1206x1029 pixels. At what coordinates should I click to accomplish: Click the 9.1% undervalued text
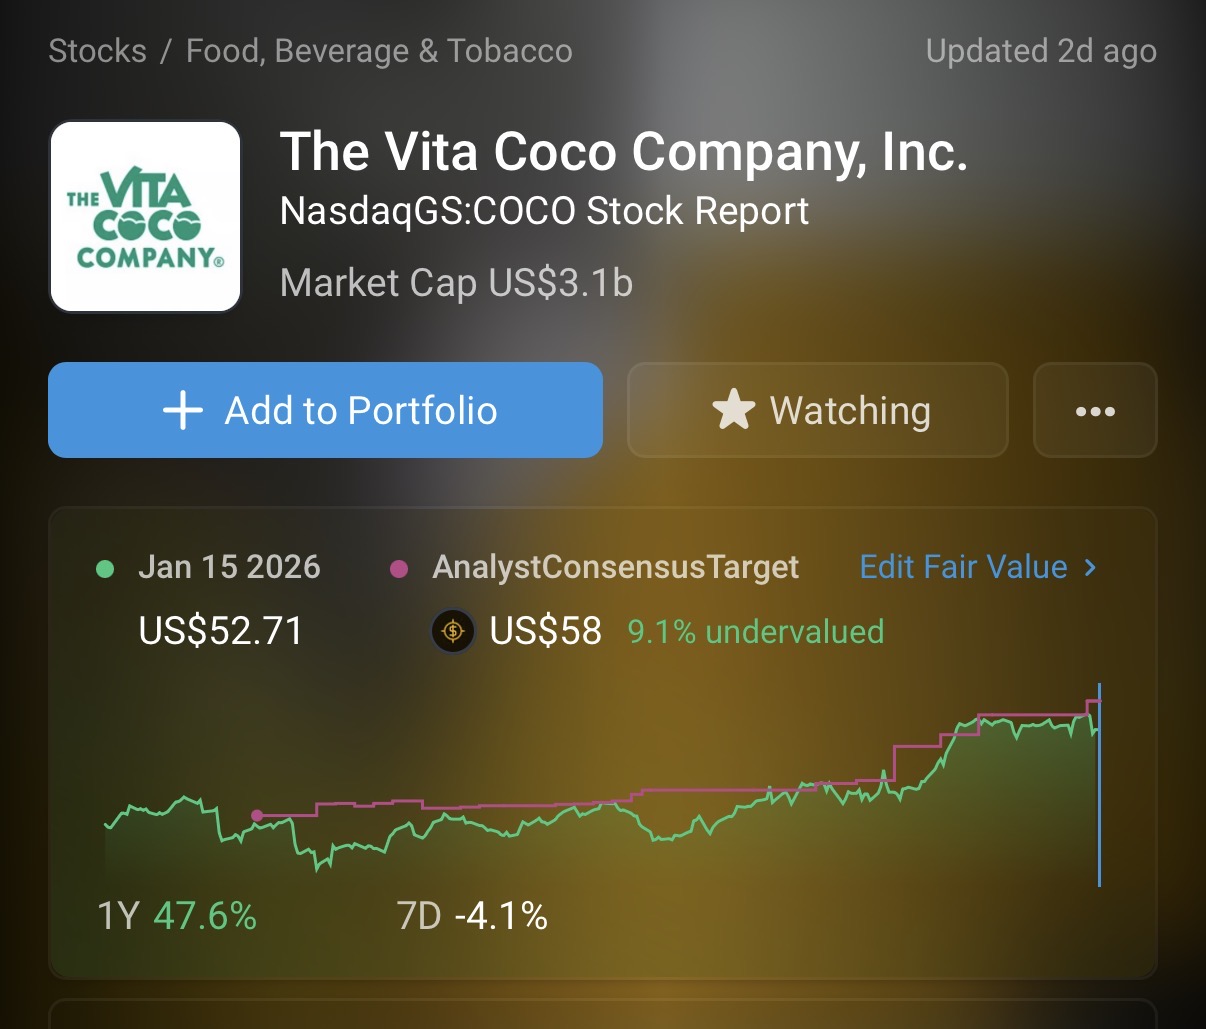pyautogui.click(x=756, y=632)
